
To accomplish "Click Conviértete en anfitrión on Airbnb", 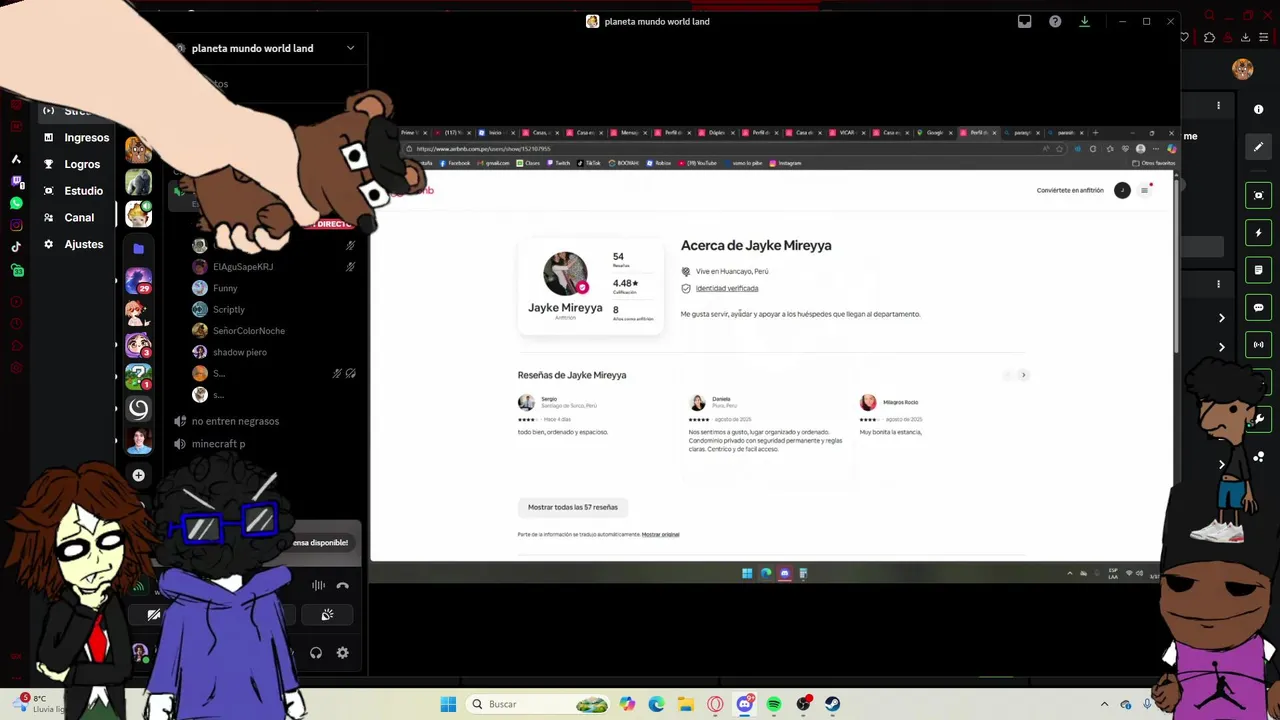I will tap(1070, 190).
